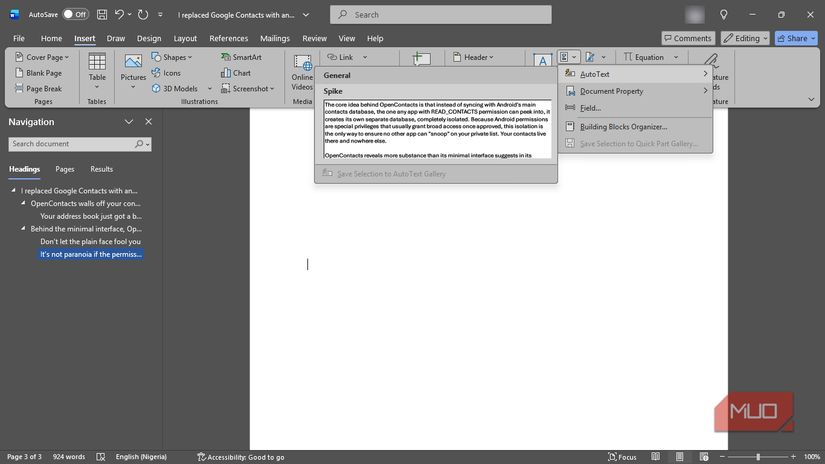
Task: Insert the Spike AutoText preview entry
Action: click(437, 129)
